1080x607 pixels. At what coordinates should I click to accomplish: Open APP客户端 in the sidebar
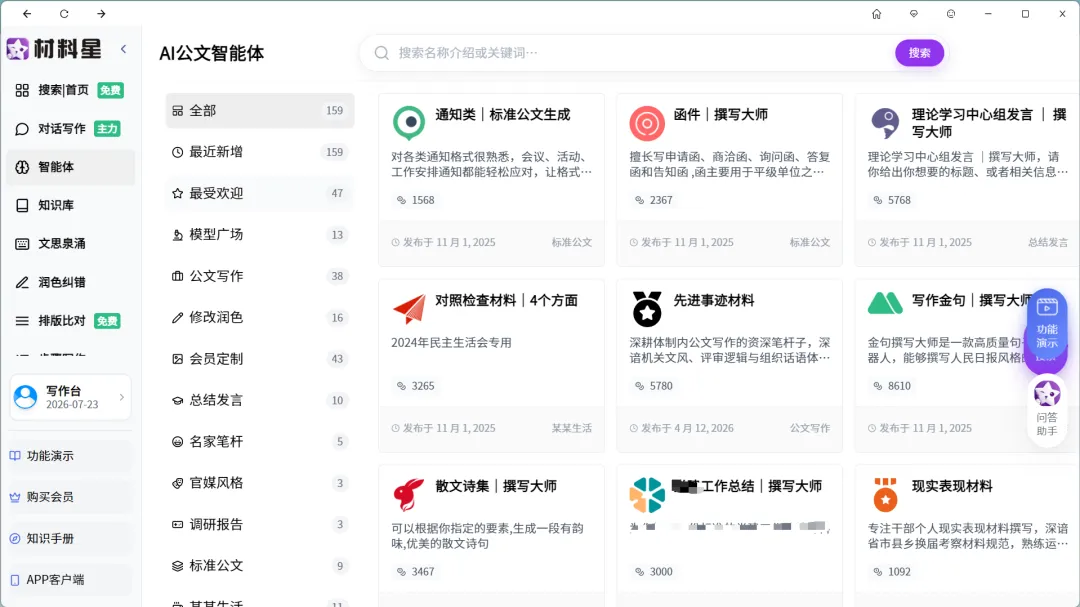70,580
